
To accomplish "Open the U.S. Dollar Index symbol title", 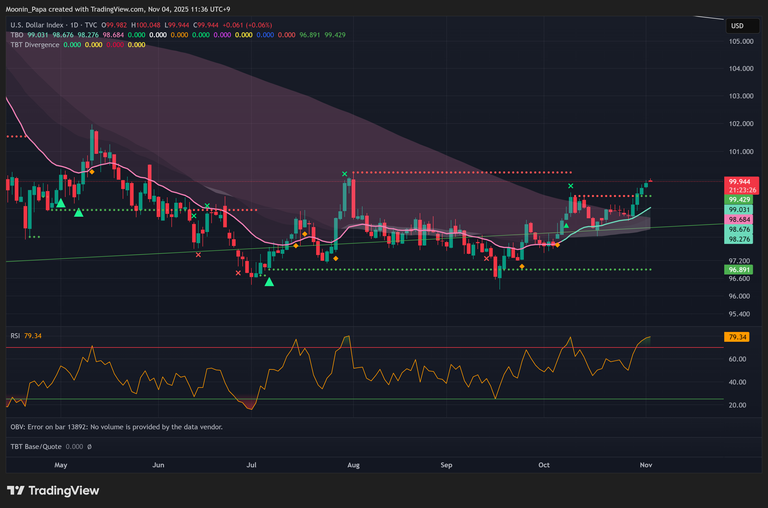I will tap(47, 24).
